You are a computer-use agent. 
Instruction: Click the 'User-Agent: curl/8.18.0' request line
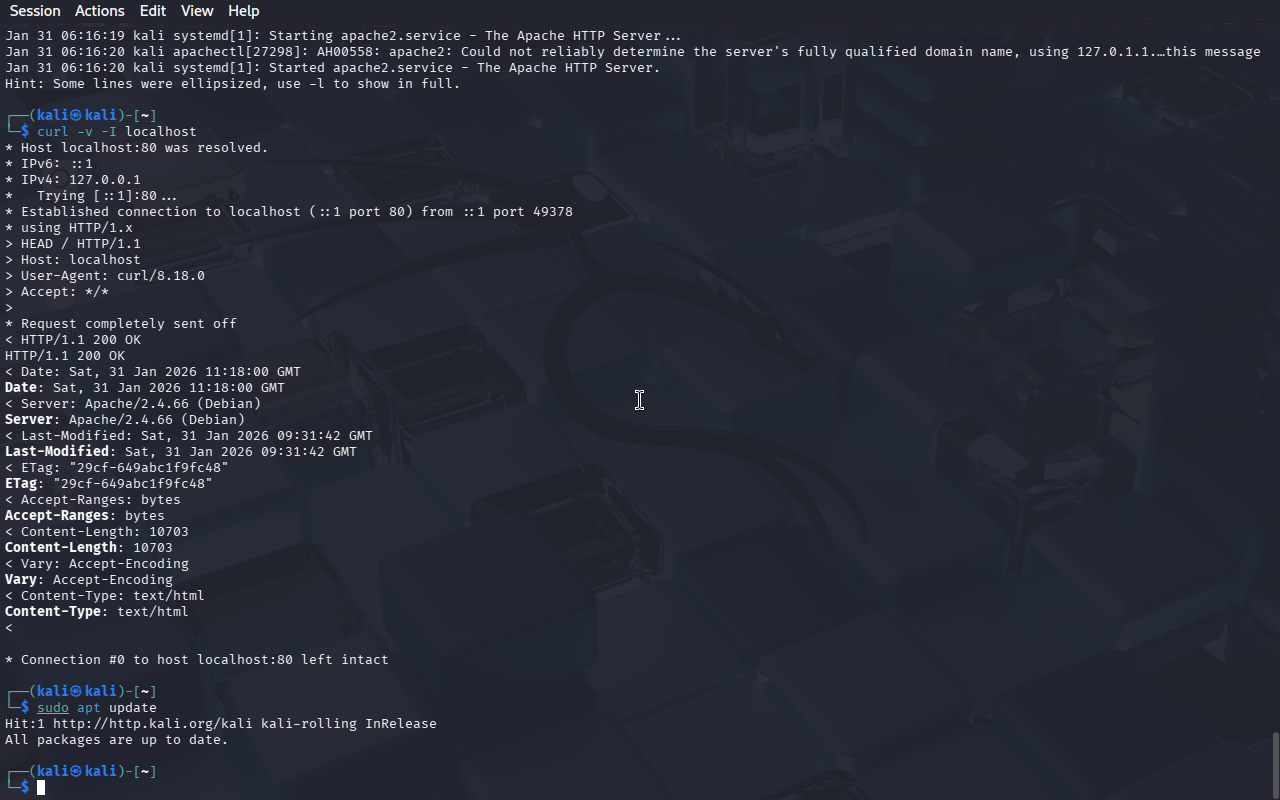(105, 275)
